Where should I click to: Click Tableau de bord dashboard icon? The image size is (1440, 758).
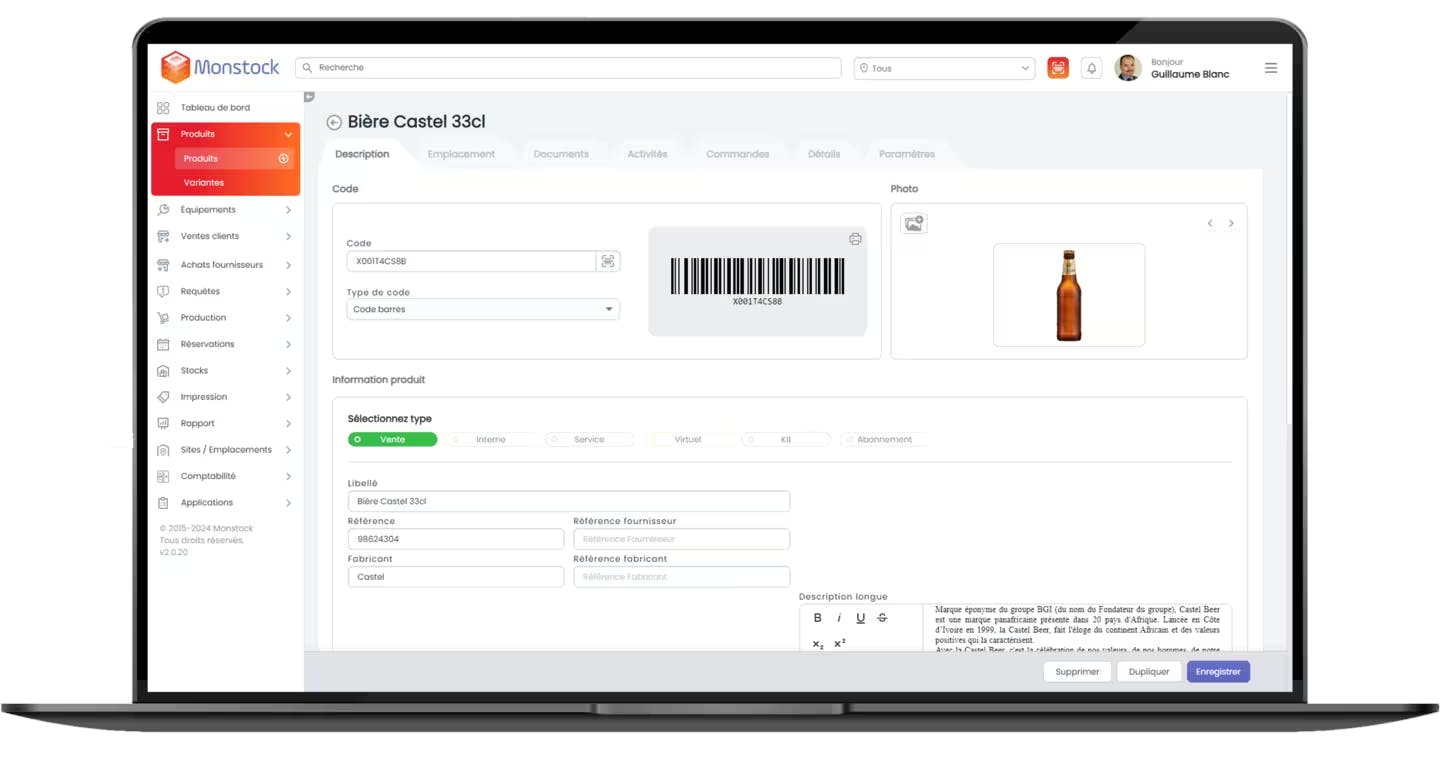tap(163, 107)
